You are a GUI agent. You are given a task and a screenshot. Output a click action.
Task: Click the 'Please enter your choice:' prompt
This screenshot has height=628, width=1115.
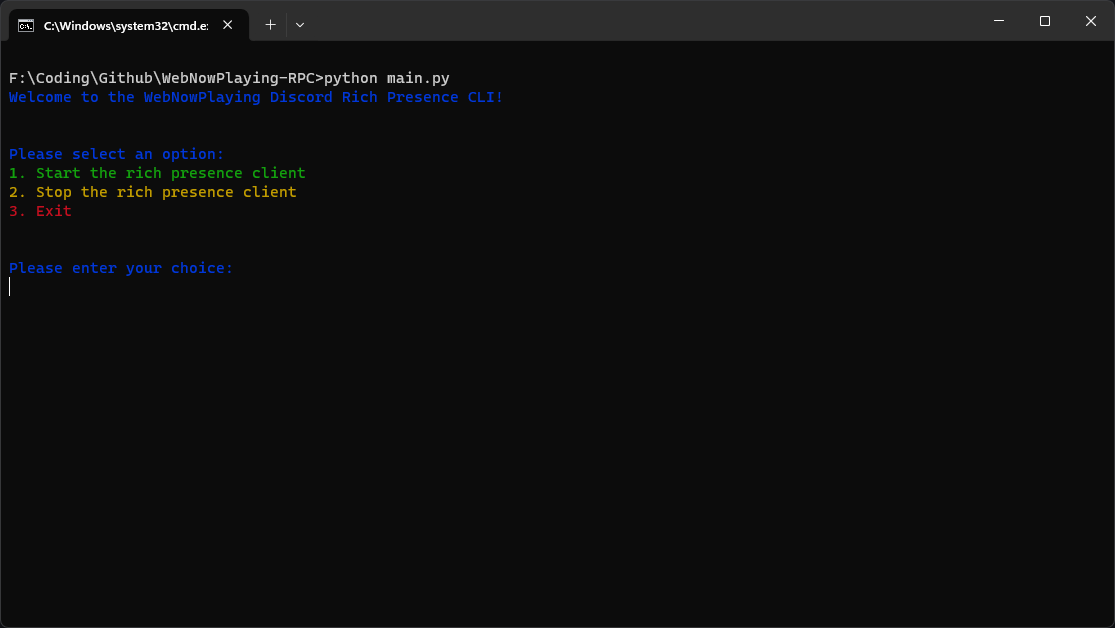121,268
